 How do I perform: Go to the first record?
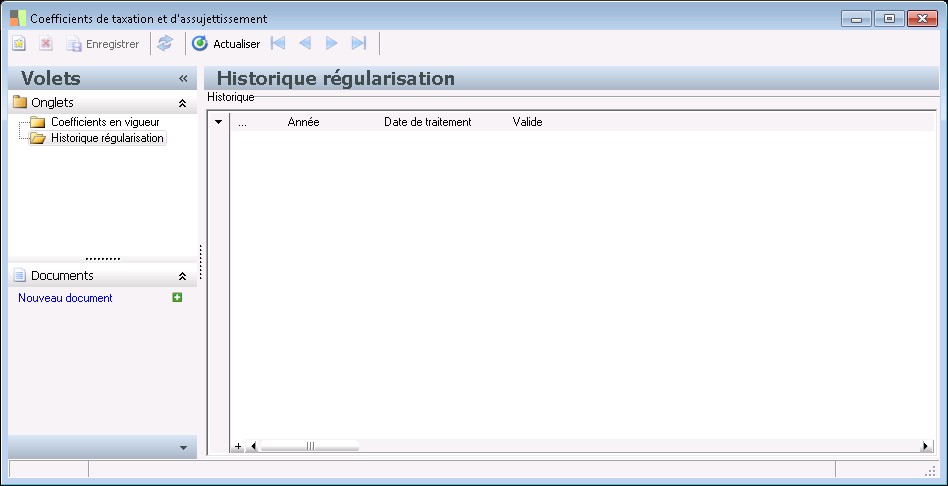[278, 44]
